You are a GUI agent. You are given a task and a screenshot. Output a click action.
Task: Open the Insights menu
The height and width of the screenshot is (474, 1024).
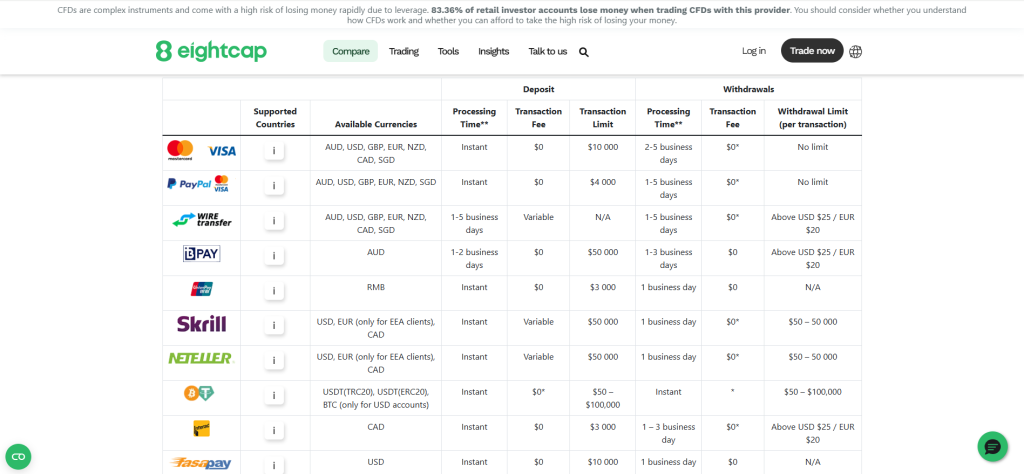493,51
